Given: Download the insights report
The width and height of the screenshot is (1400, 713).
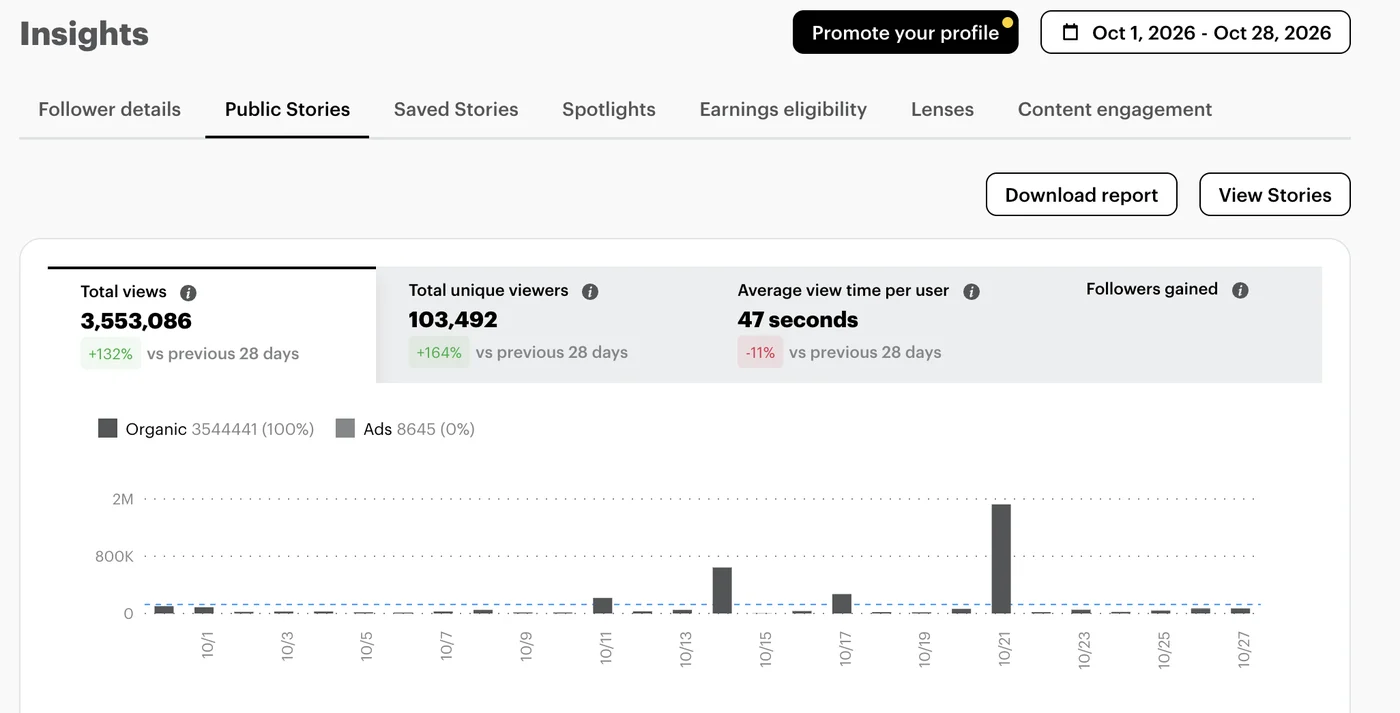Looking at the screenshot, I should tap(1081, 195).
